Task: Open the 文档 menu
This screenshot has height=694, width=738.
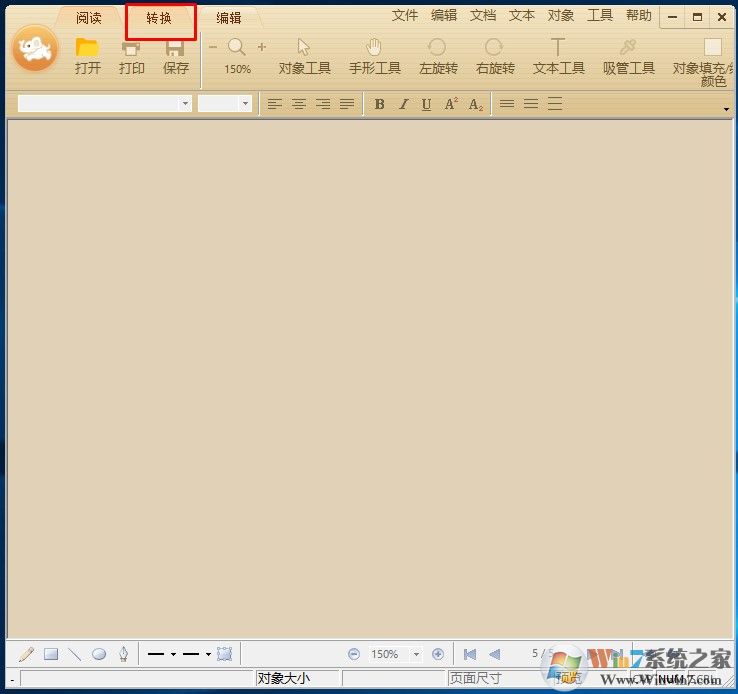Action: (x=483, y=15)
